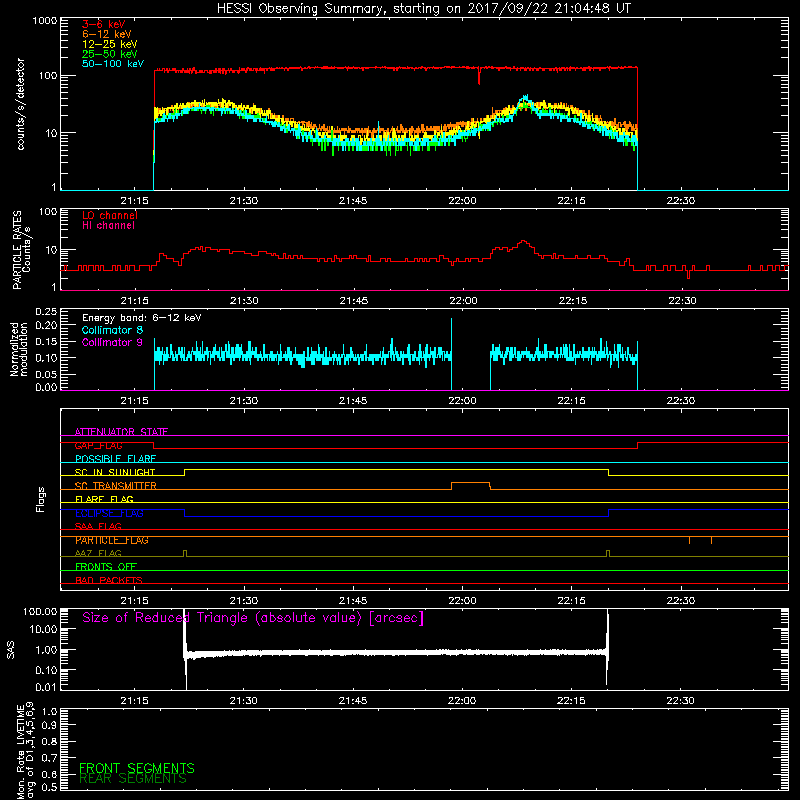
Task: Select the 6-12 keV legend label
Action: [107, 34]
